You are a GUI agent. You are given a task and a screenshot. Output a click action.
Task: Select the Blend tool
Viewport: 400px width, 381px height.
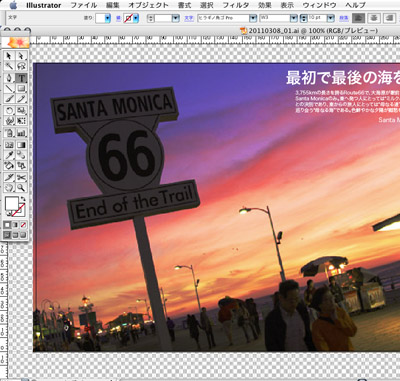(21, 155)
